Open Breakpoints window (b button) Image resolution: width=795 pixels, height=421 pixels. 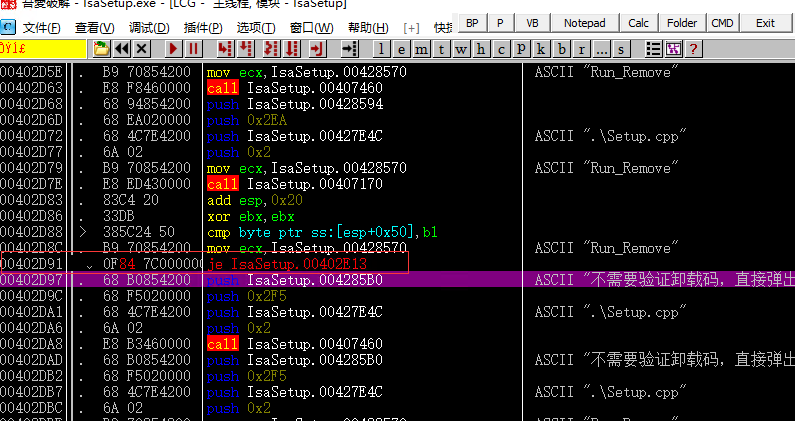click(561, 49)
